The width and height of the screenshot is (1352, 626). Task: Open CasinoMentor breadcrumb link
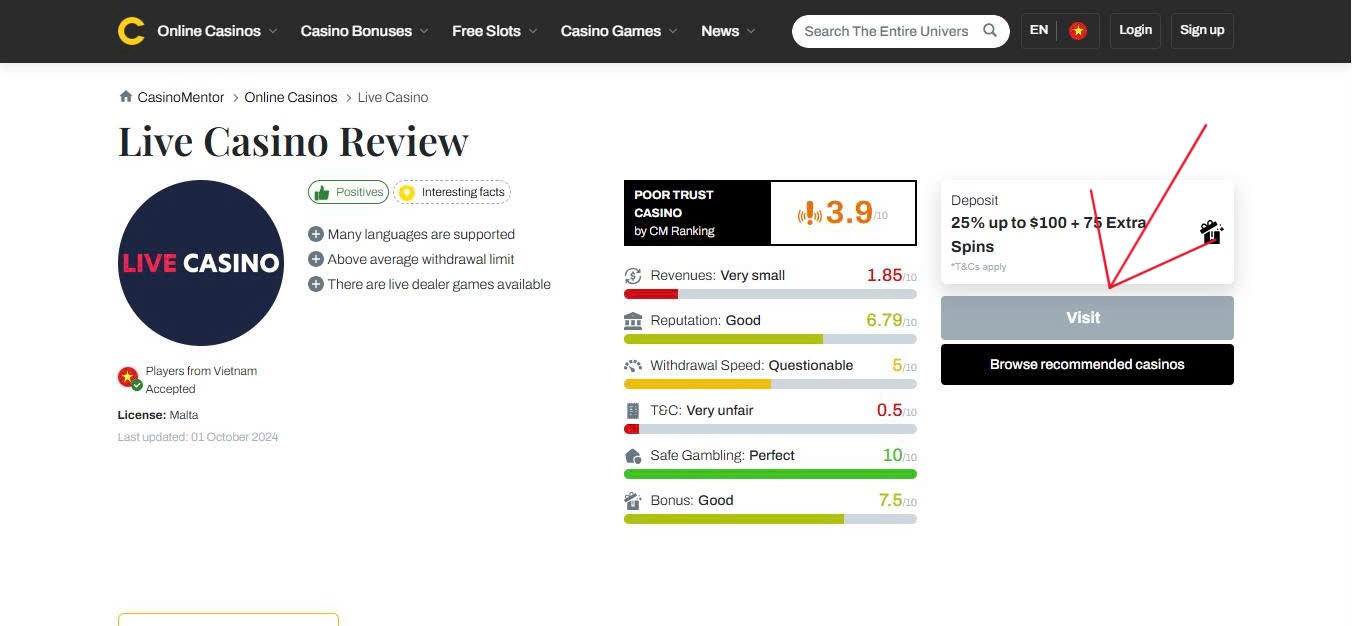pos(180,97)
